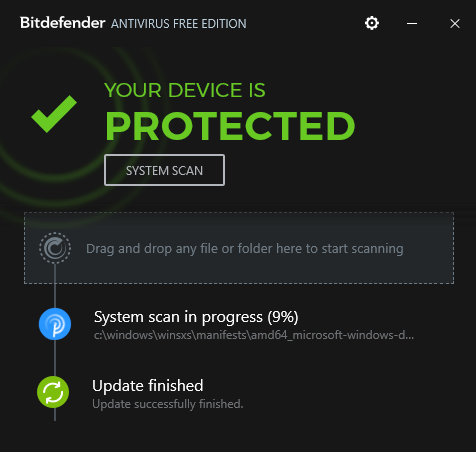Click the drag and drop scanning area
The image size is (476, 452).
coord(239,248)
